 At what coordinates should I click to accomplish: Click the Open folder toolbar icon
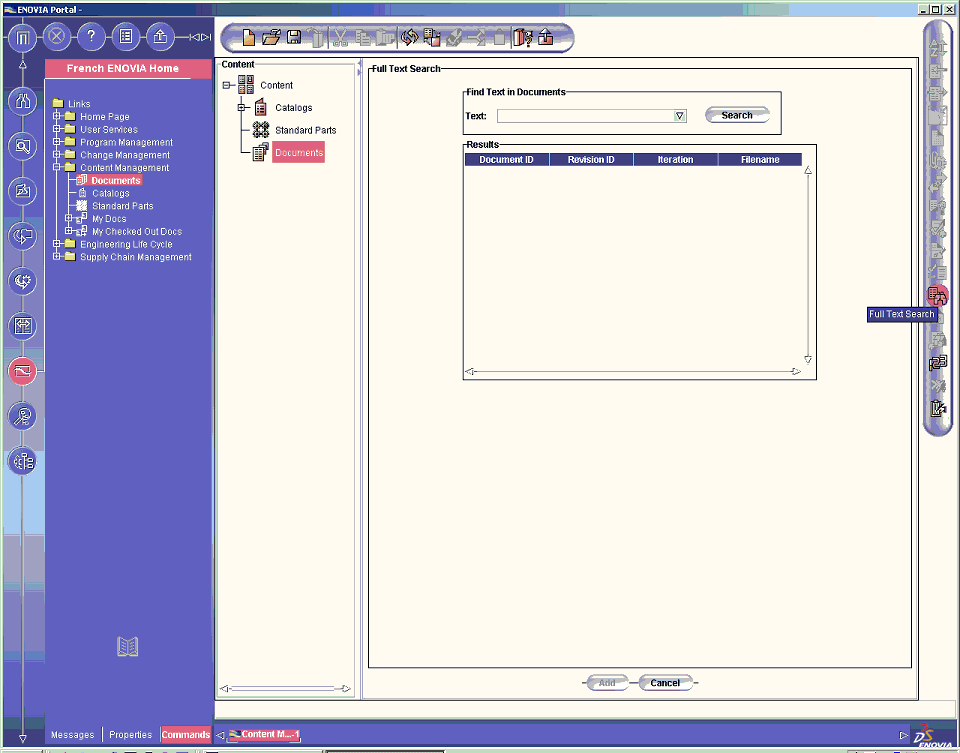[x=271, y=37]
